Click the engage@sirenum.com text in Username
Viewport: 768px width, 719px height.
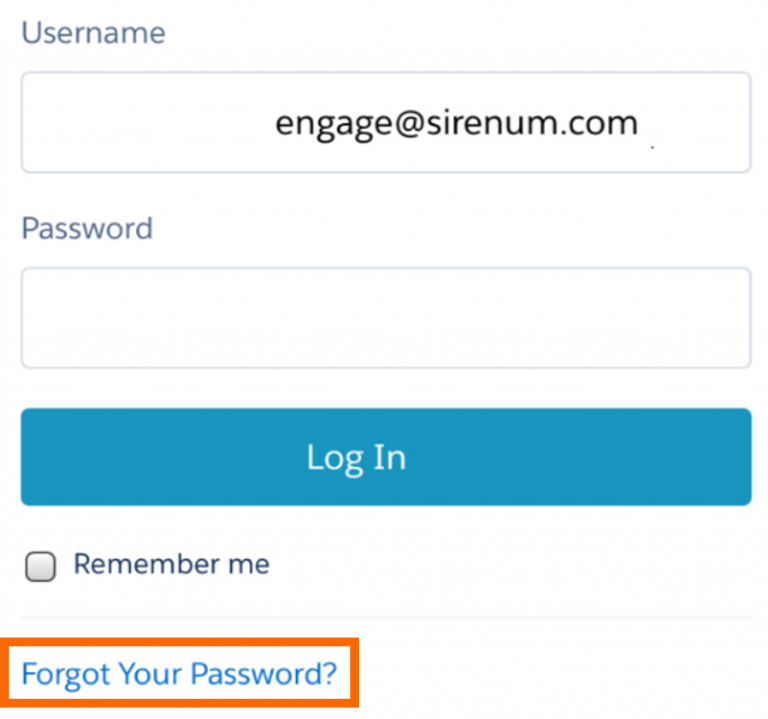pos(456,123)
